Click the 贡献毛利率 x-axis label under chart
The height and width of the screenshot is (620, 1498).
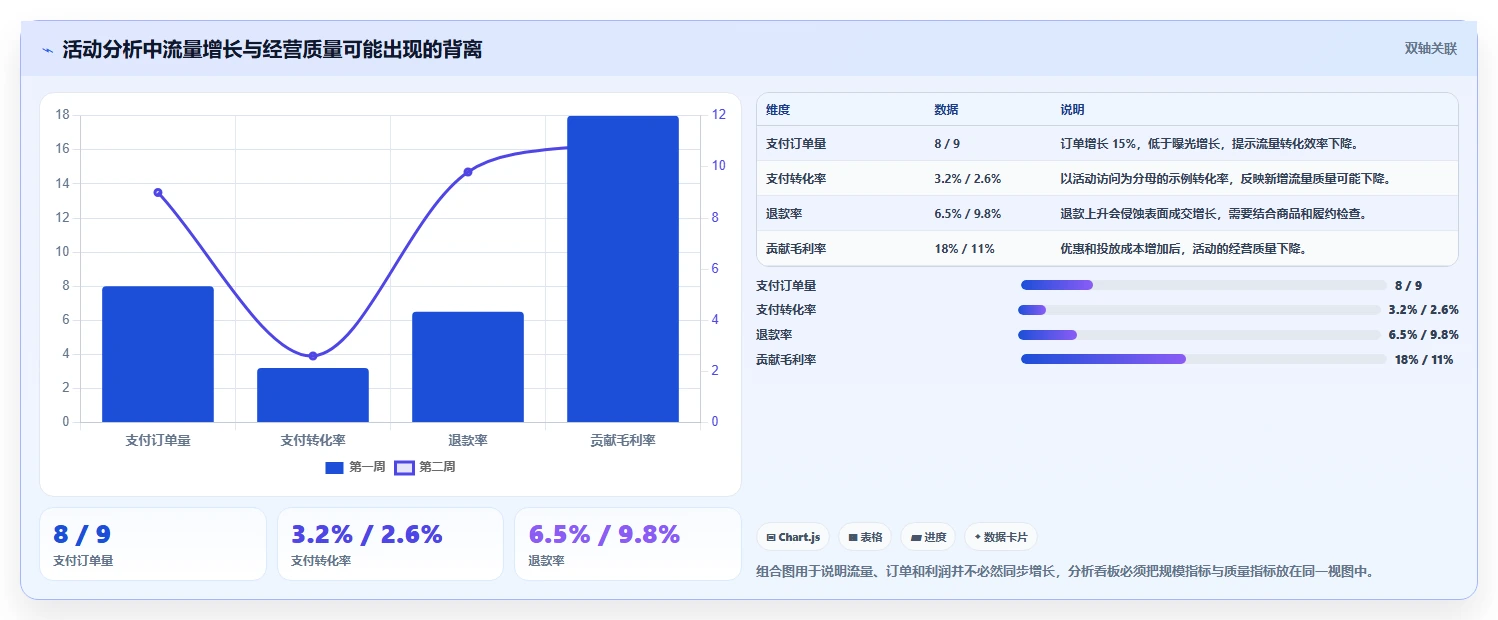(623, 440)
